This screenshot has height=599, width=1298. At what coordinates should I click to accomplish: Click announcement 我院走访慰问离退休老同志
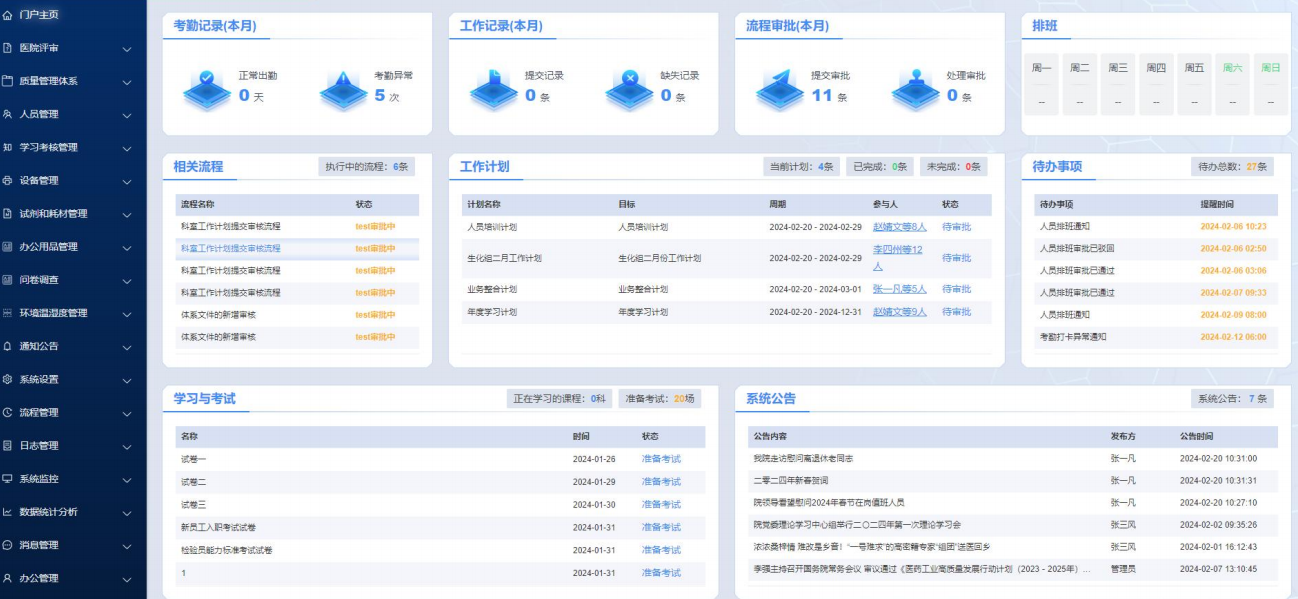click(803, 459)
